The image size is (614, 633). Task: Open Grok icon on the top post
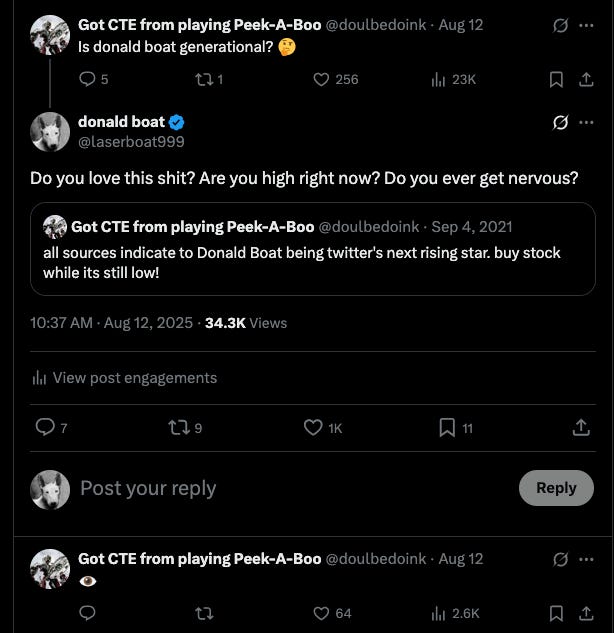561,24
